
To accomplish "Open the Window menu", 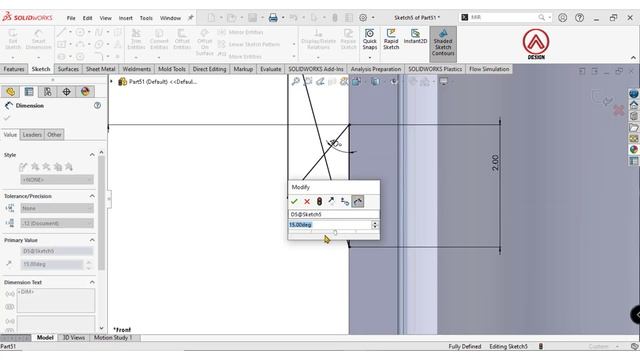I will (170, 18).
